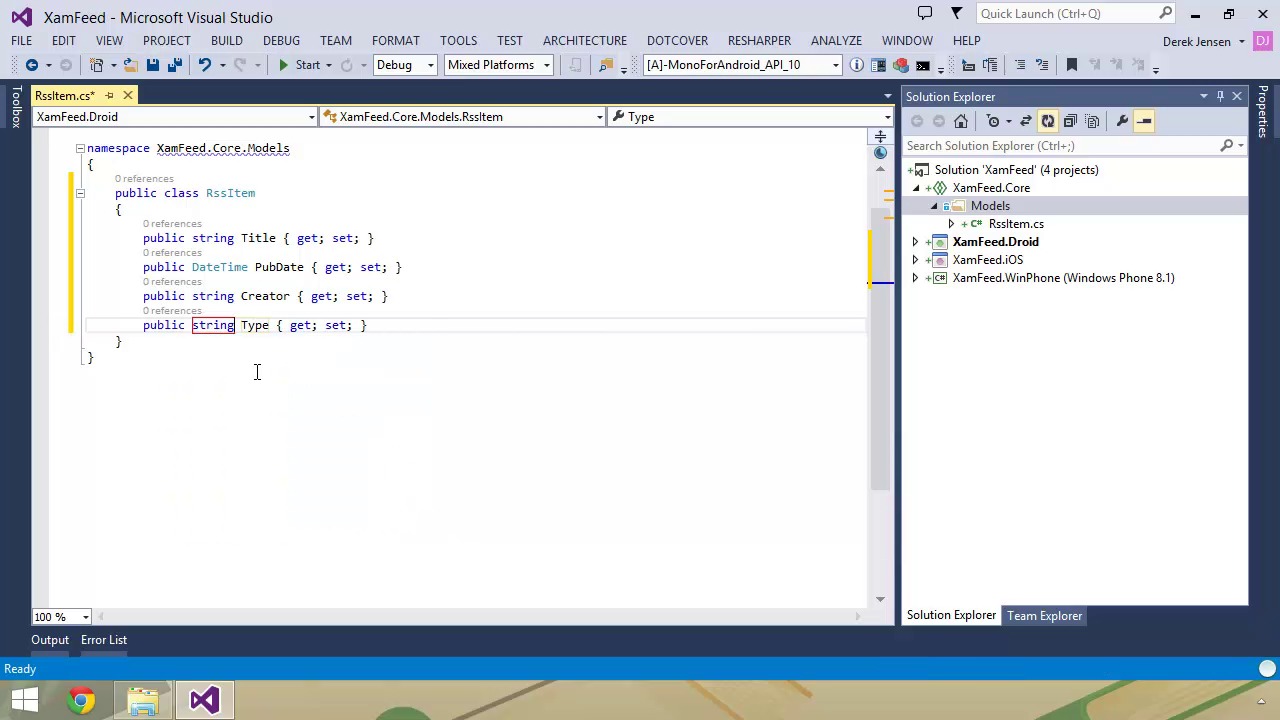Open the Toolbox side panel
Image resolution: width=1280 pixels, height=720 pixels.
pyautogui.click(x=16, y=107)
